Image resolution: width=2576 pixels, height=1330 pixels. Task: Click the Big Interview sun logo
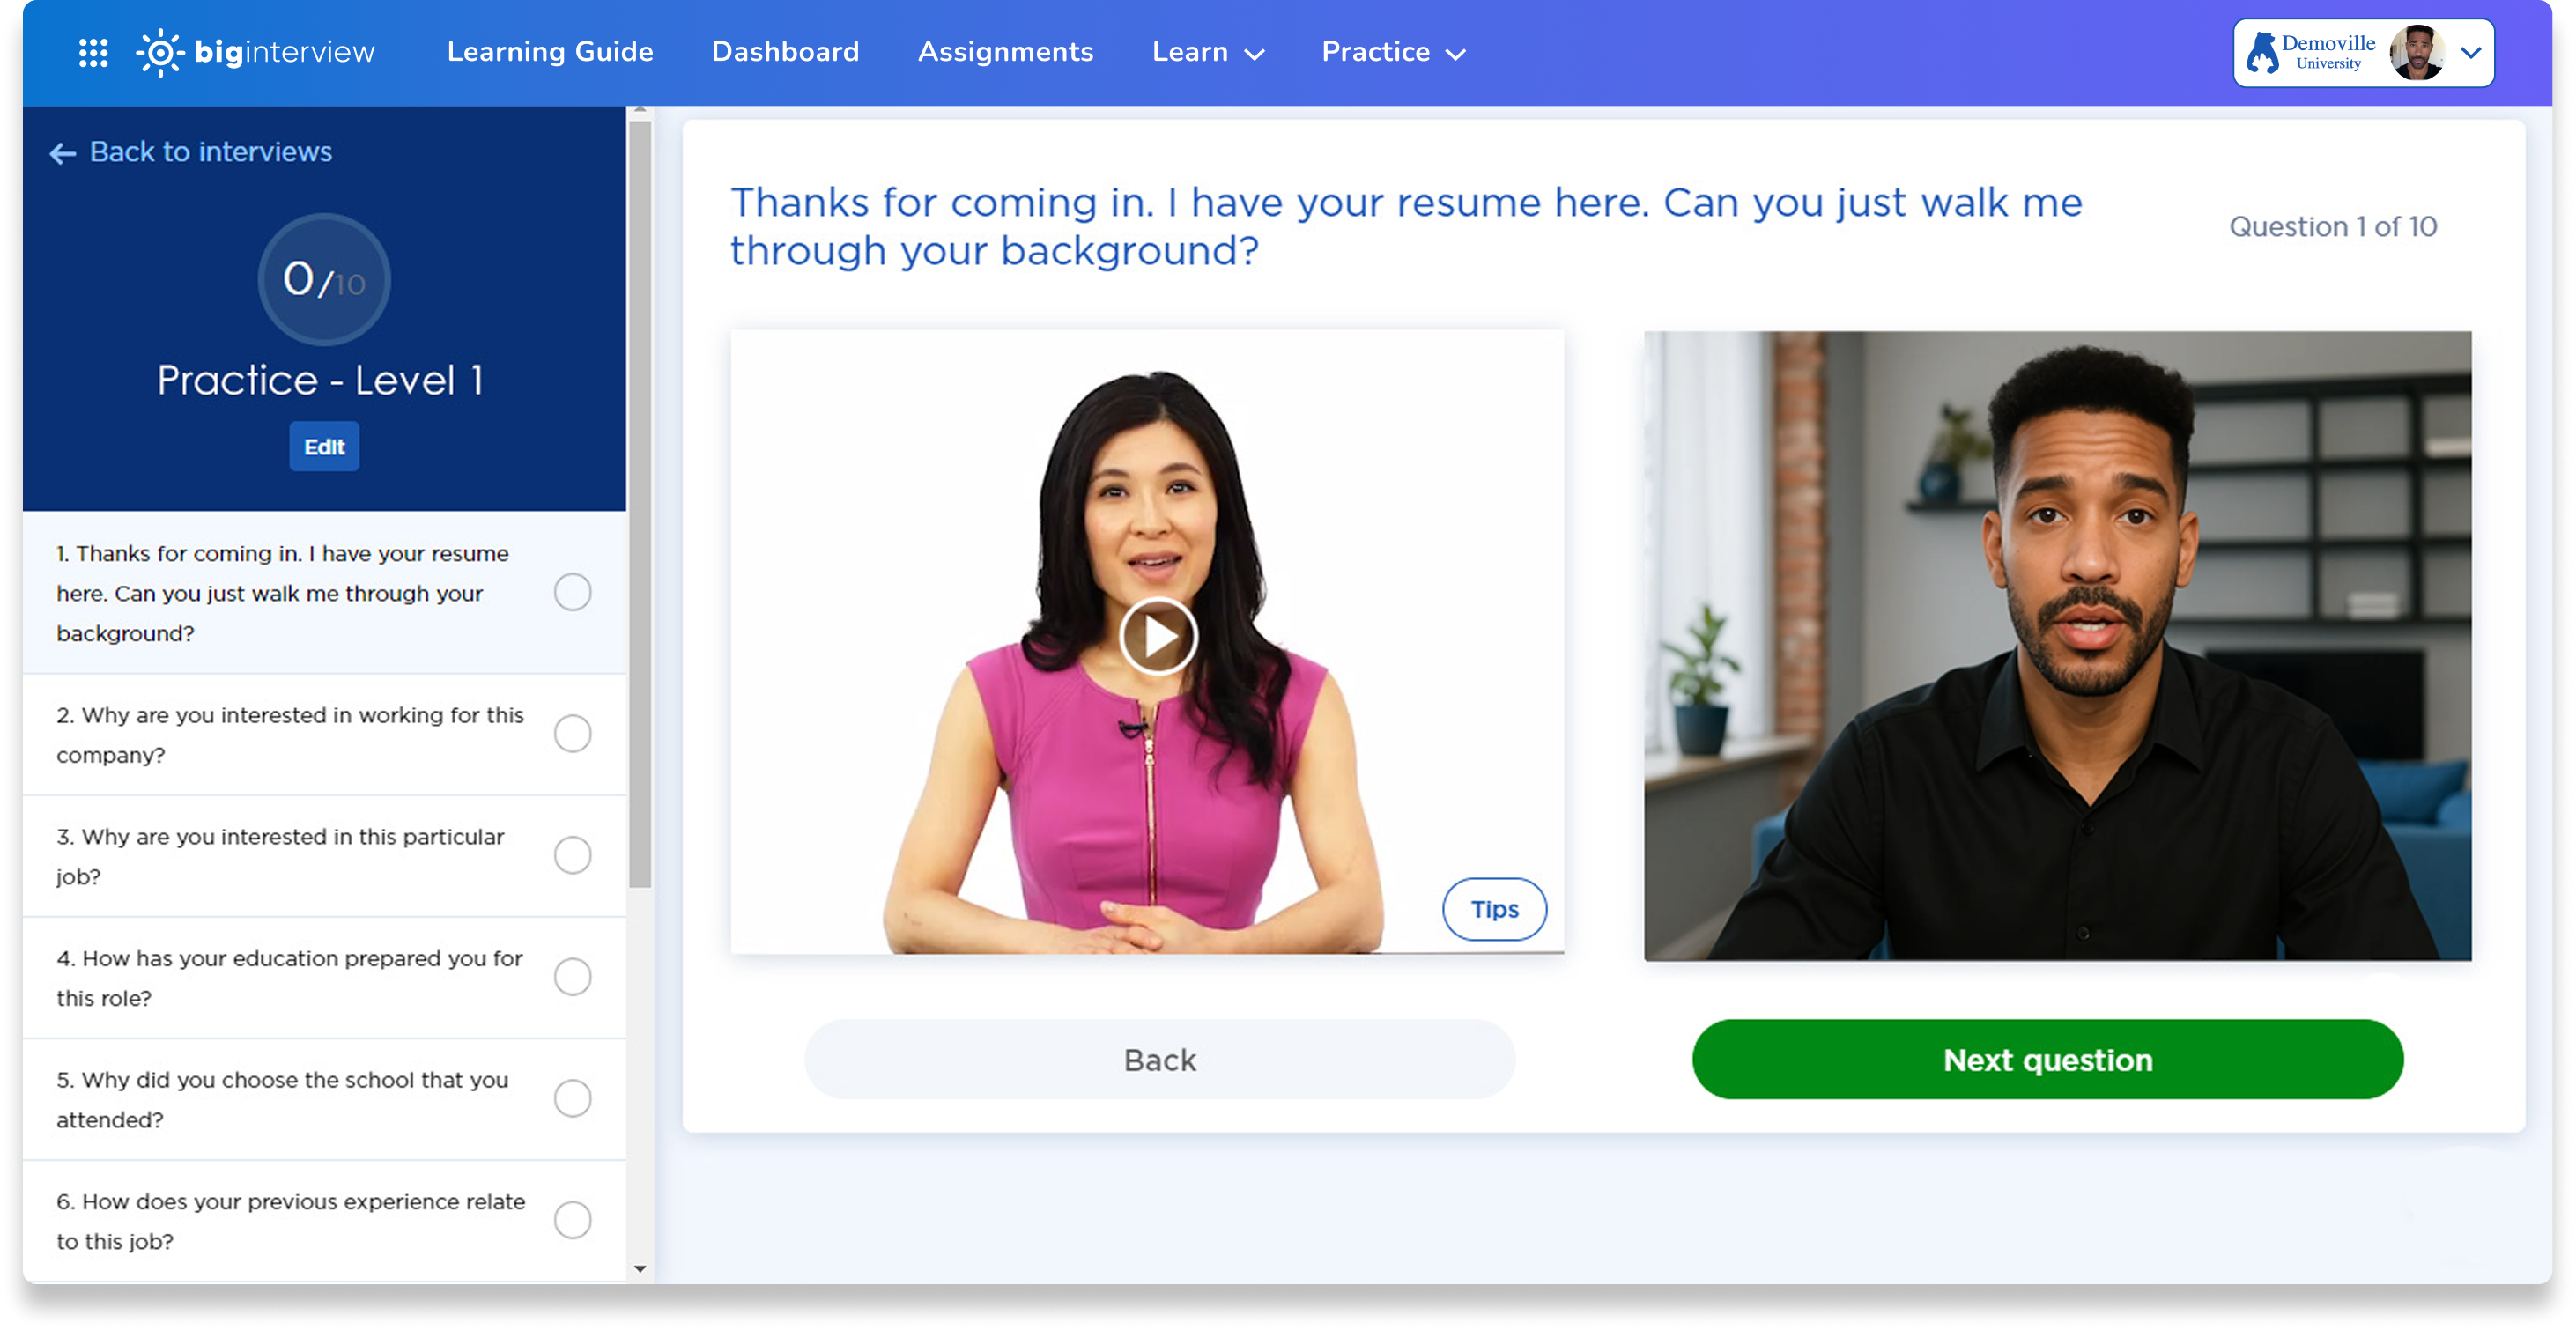tap(160, 52)
